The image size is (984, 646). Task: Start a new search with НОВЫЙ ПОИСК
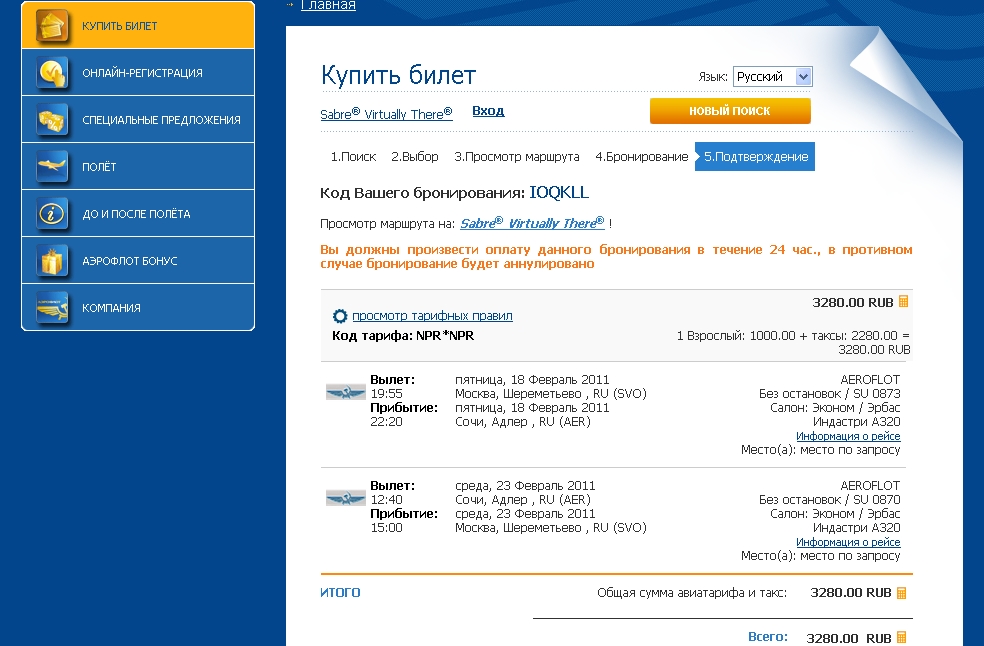[x=730, y=111]
